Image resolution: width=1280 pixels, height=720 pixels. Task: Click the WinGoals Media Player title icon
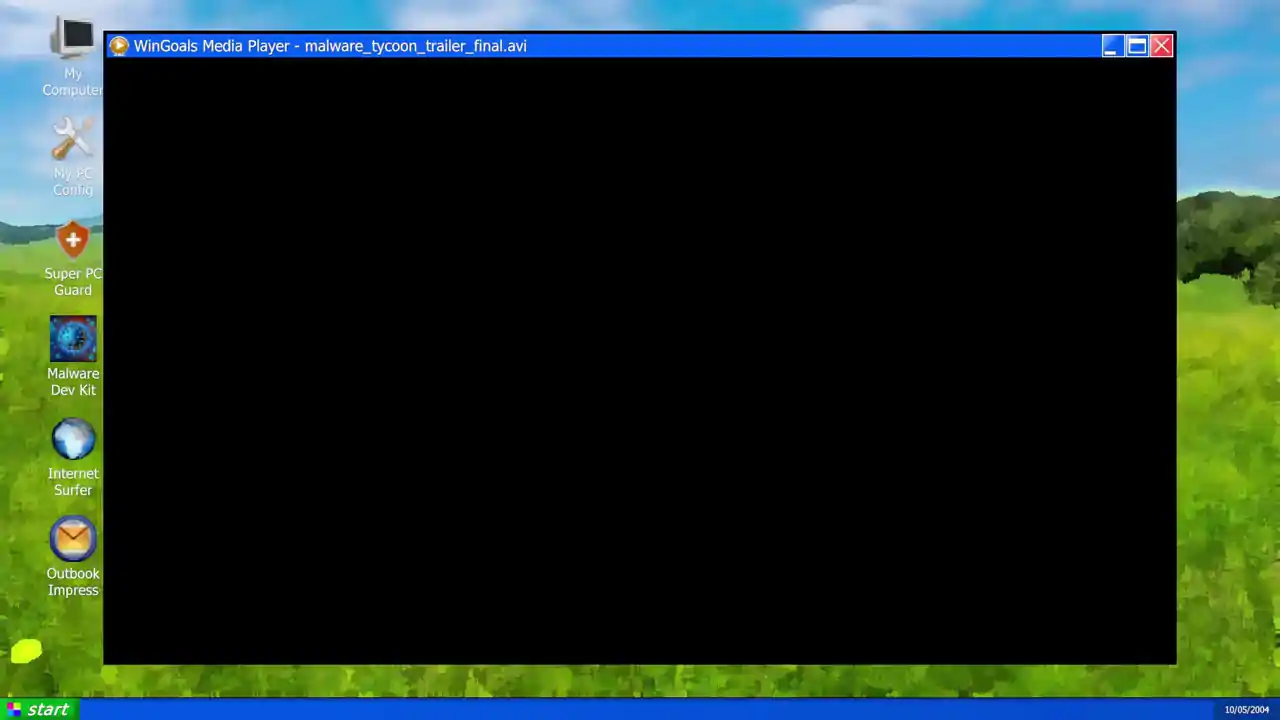[119, 46]
